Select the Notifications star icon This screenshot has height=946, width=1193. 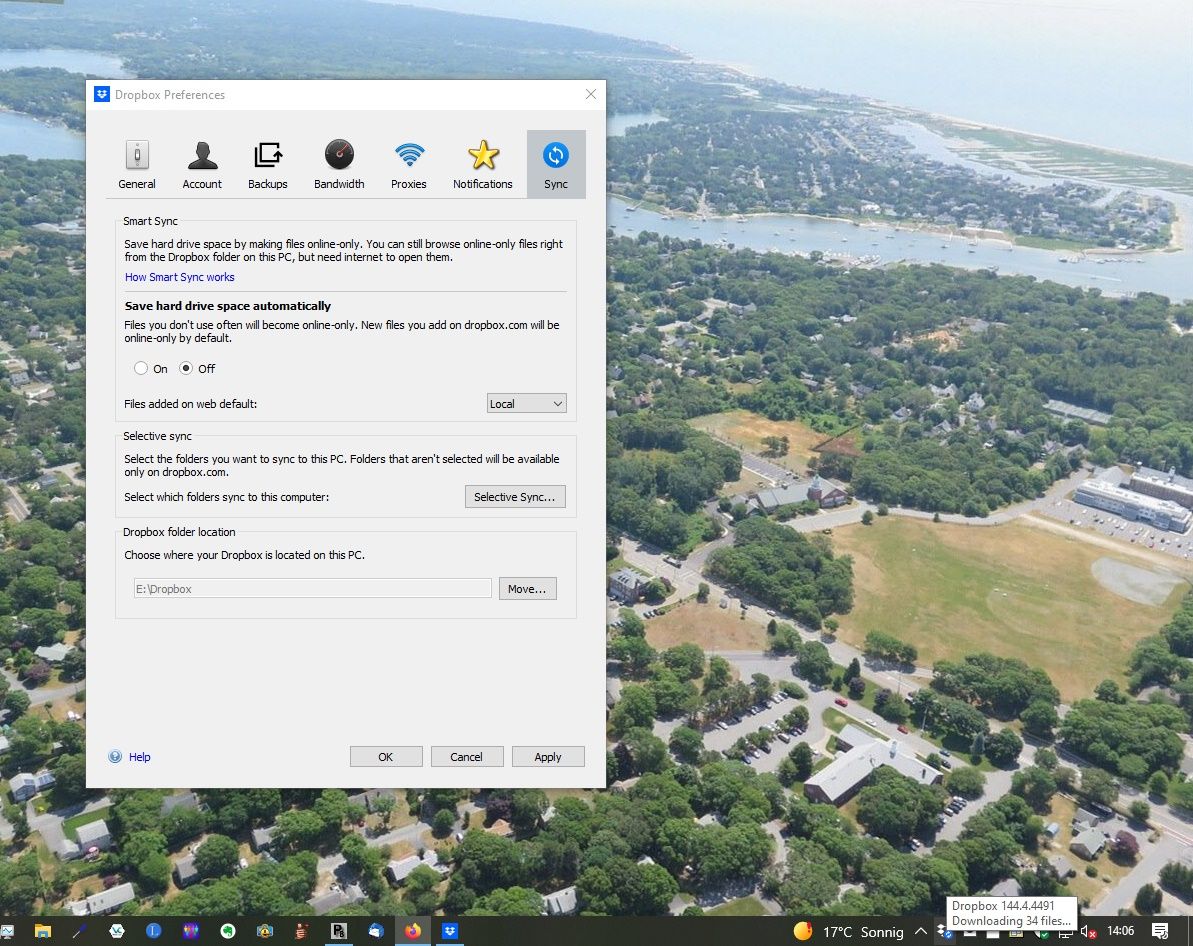(483, 155)
